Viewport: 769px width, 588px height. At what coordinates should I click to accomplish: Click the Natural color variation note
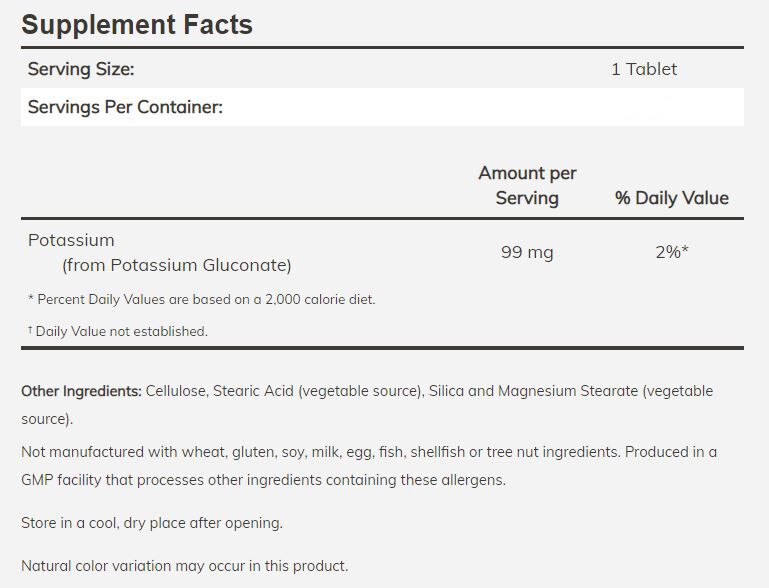tap(185, 566)
